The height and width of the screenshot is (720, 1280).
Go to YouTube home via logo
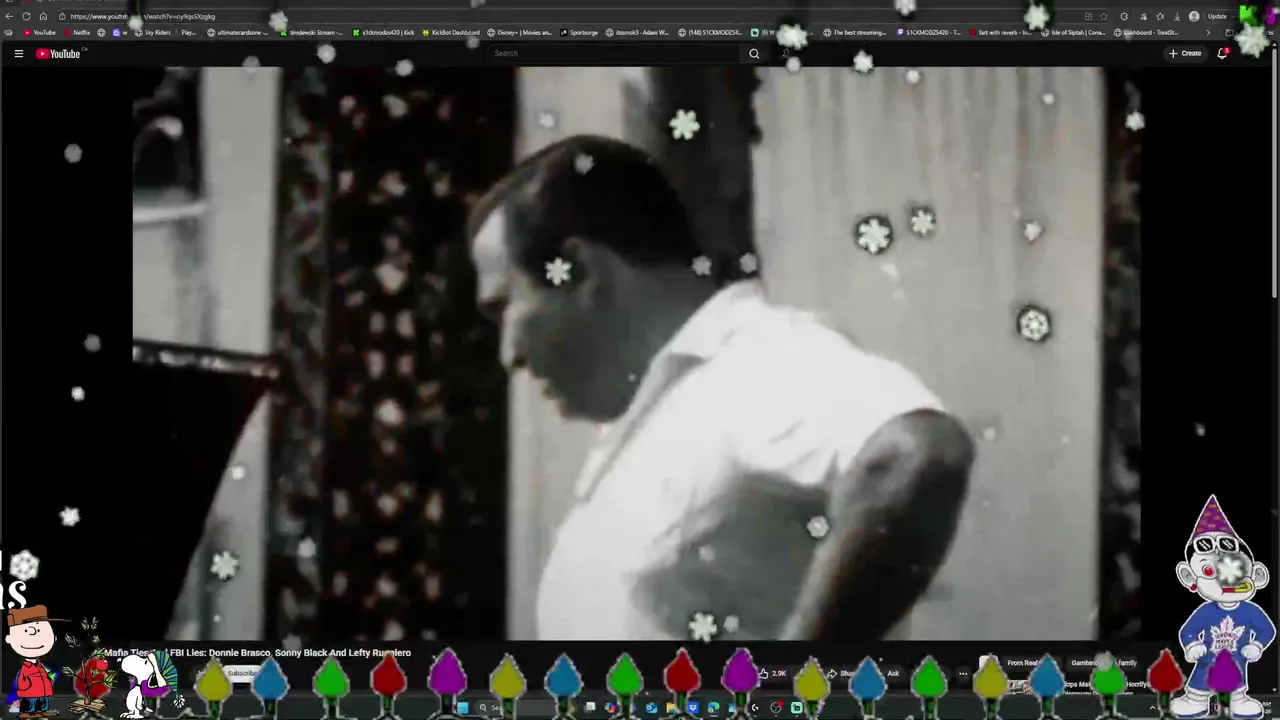click(x=58, y=54)
